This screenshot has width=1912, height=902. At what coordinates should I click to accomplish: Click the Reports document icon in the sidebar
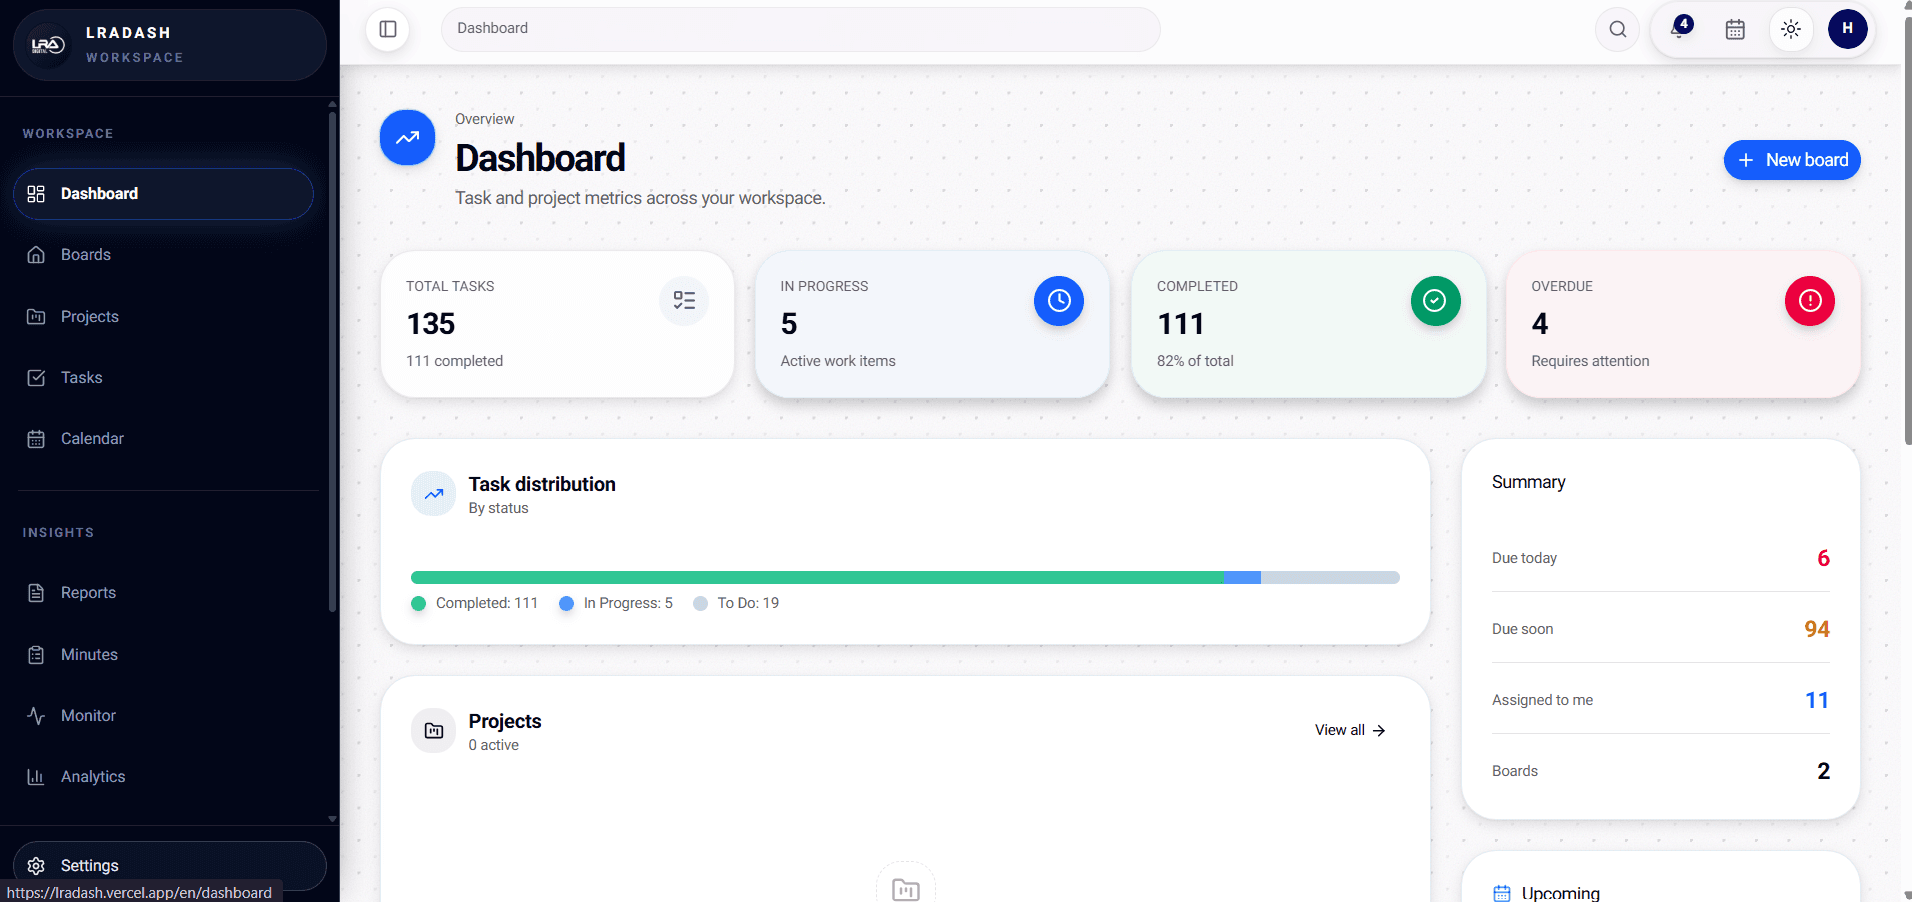[x=36, y=593]
